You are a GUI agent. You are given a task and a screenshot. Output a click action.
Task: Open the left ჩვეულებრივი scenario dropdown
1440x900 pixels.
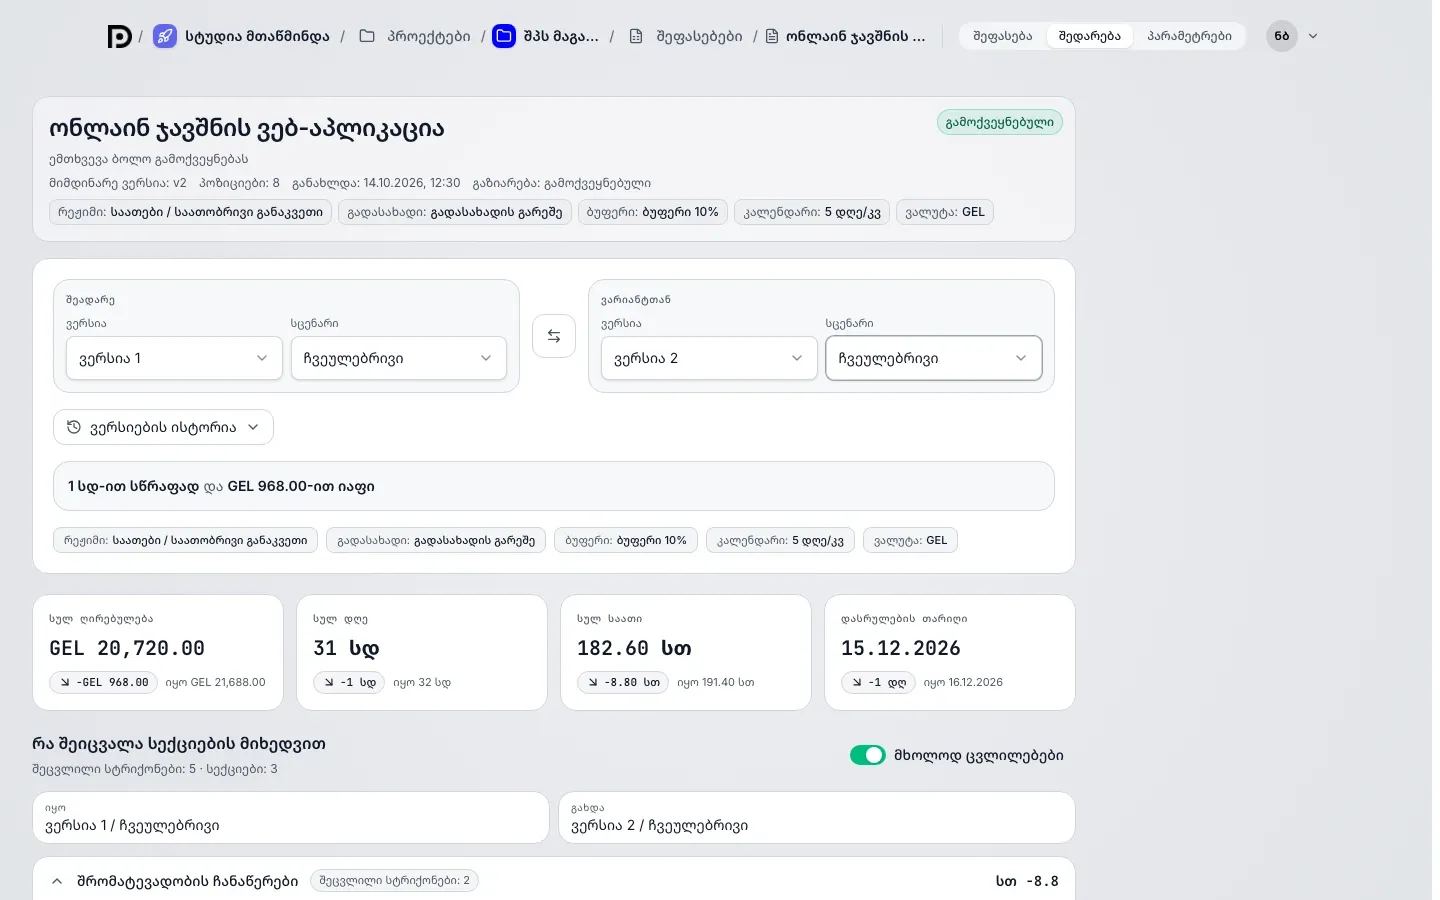pos(399,358)
